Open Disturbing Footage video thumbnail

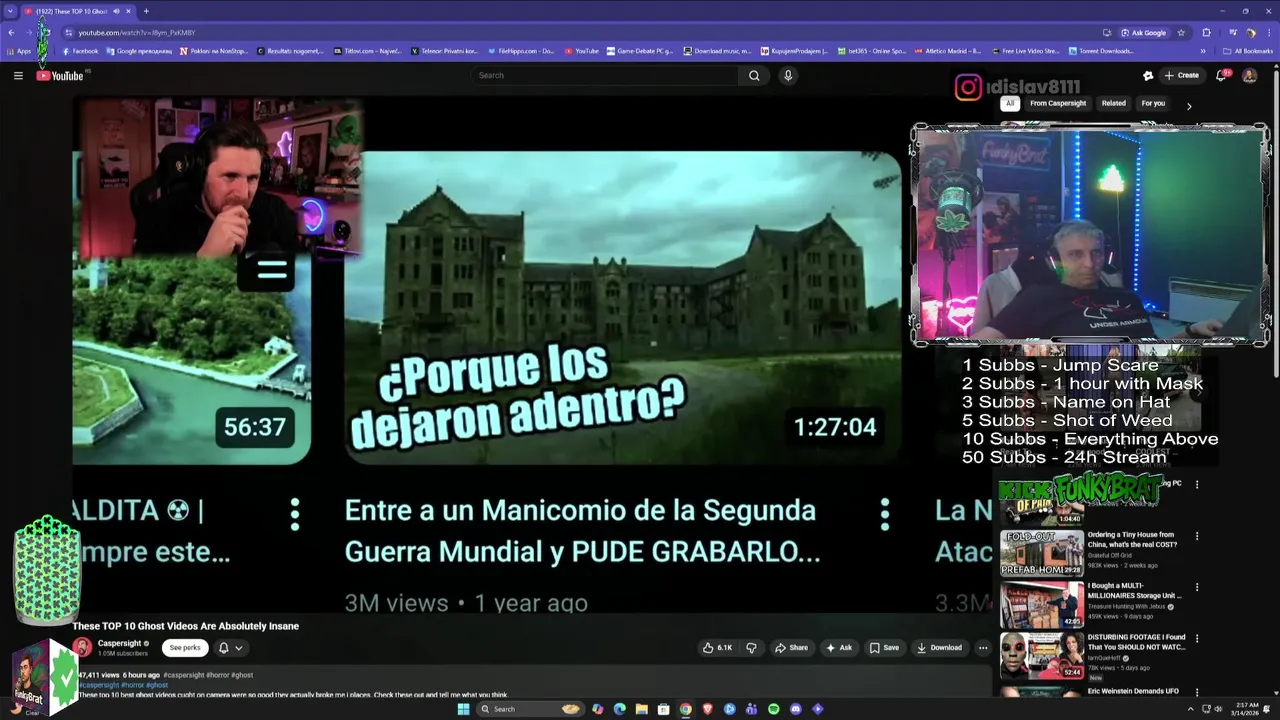(x=1042, y=655)
